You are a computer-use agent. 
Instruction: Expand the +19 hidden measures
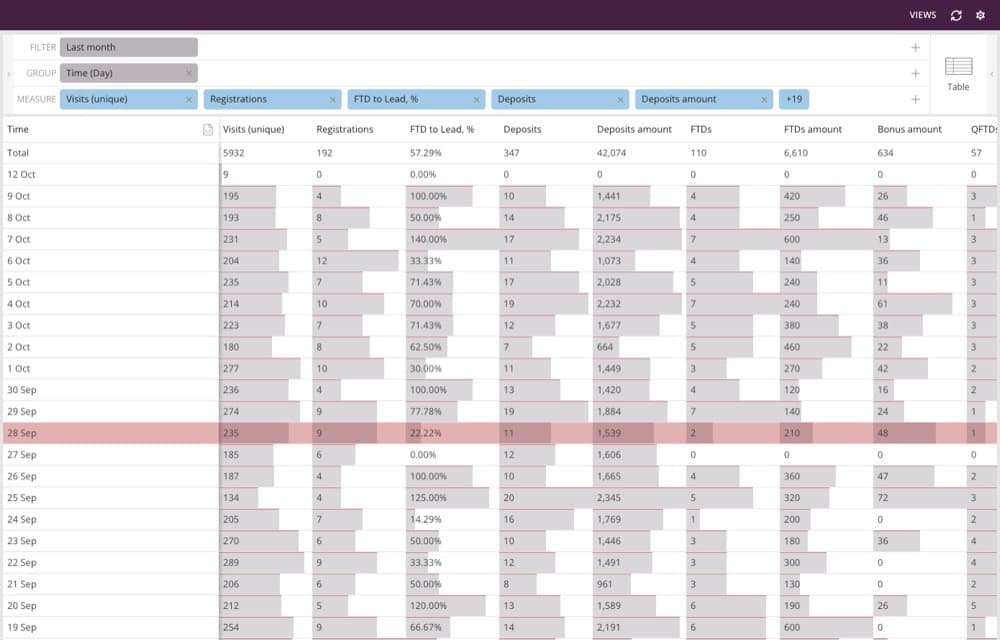click(x=794, y=99)
